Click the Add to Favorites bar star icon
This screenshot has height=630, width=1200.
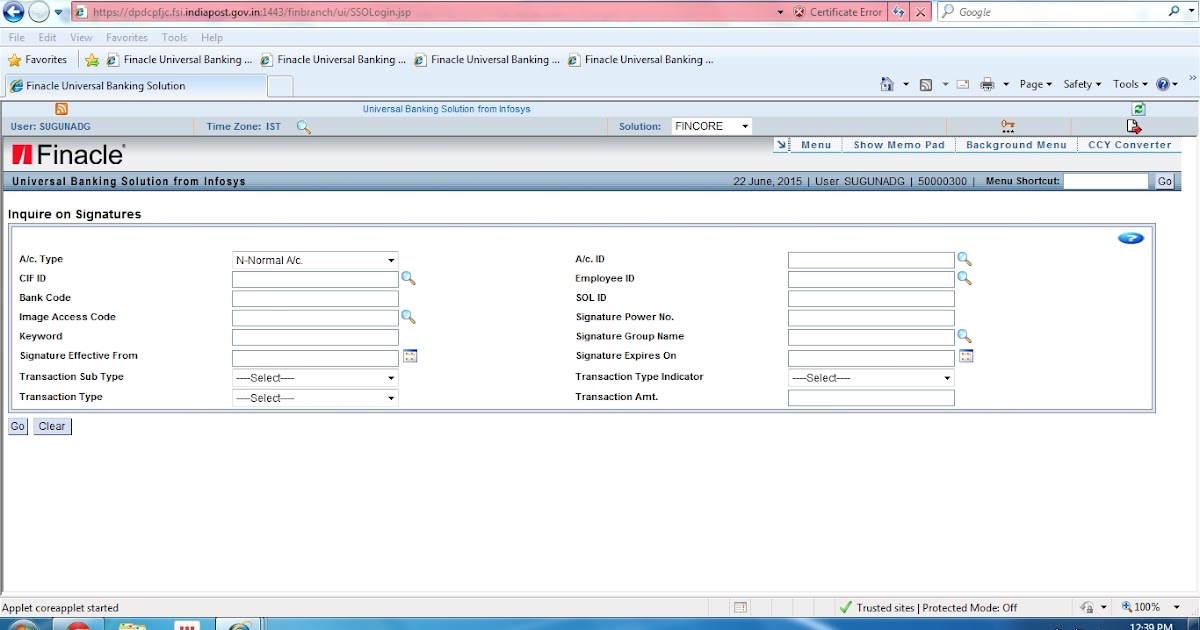click(x=92, y=60)
